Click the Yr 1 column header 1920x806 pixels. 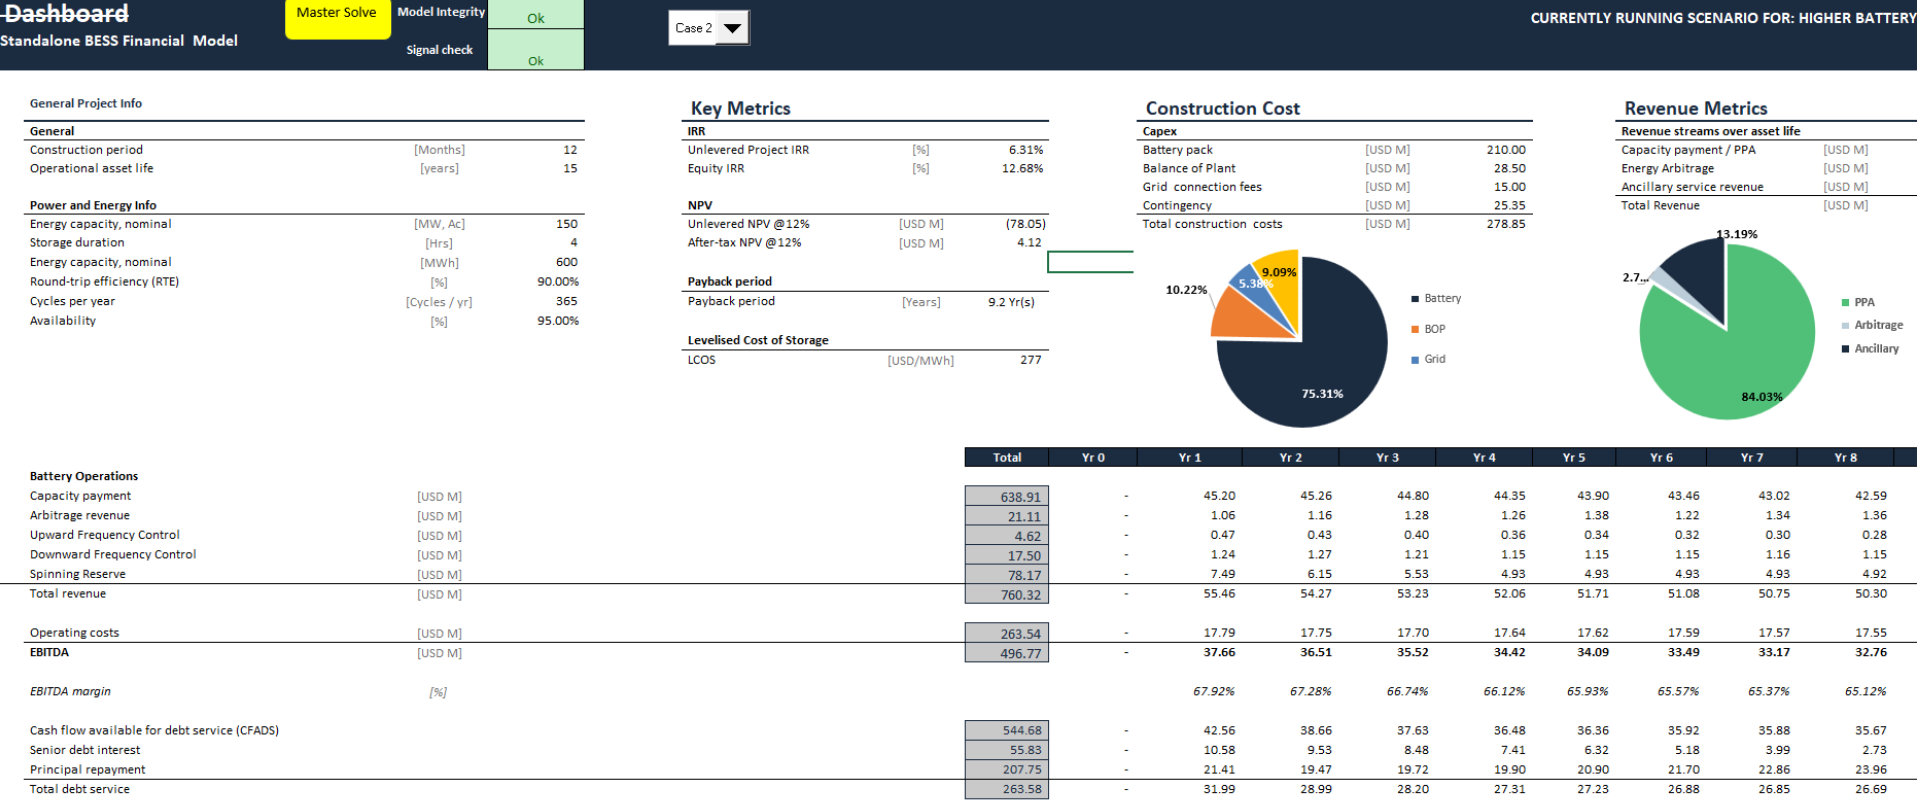[1189, 458]
